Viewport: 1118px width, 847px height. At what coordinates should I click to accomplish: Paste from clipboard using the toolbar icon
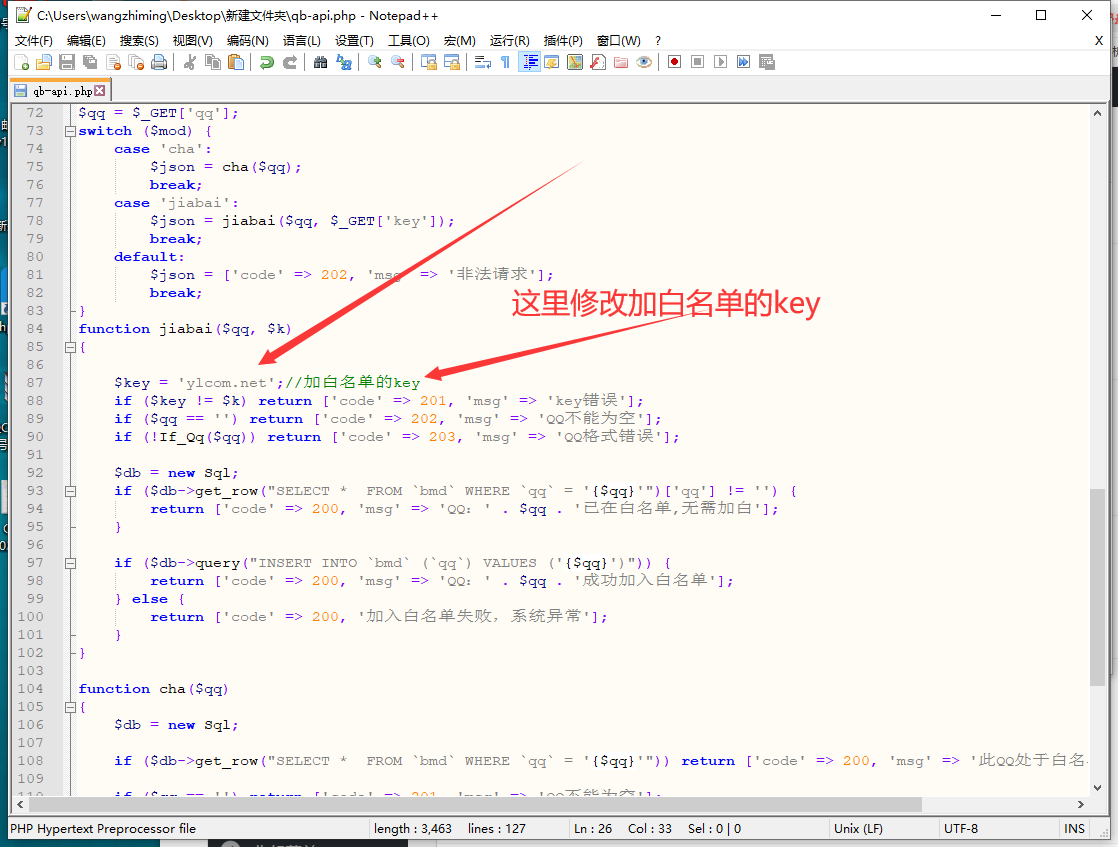[236, 63]
